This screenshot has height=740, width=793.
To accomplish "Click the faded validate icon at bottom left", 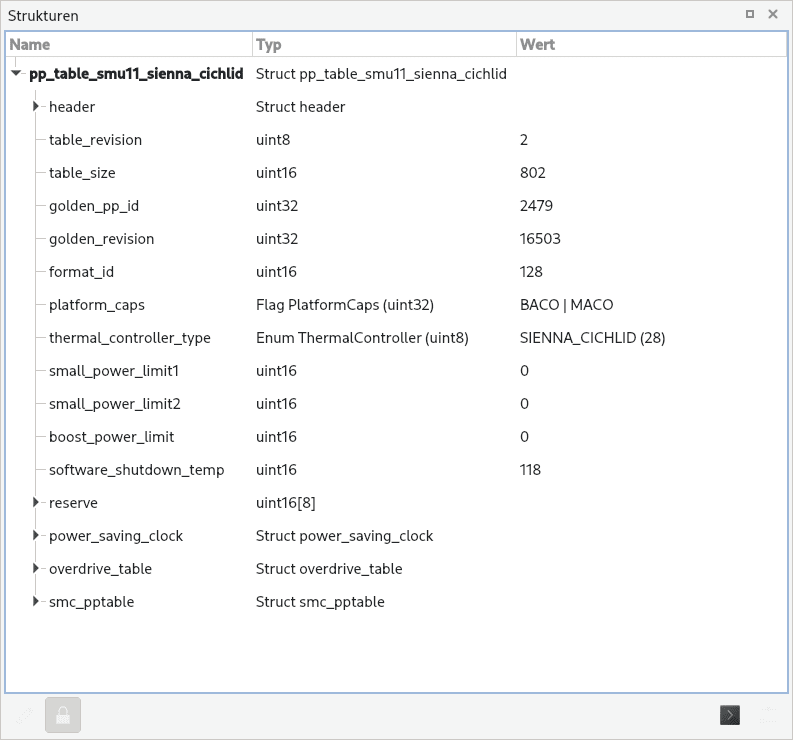I will [24, 715].
